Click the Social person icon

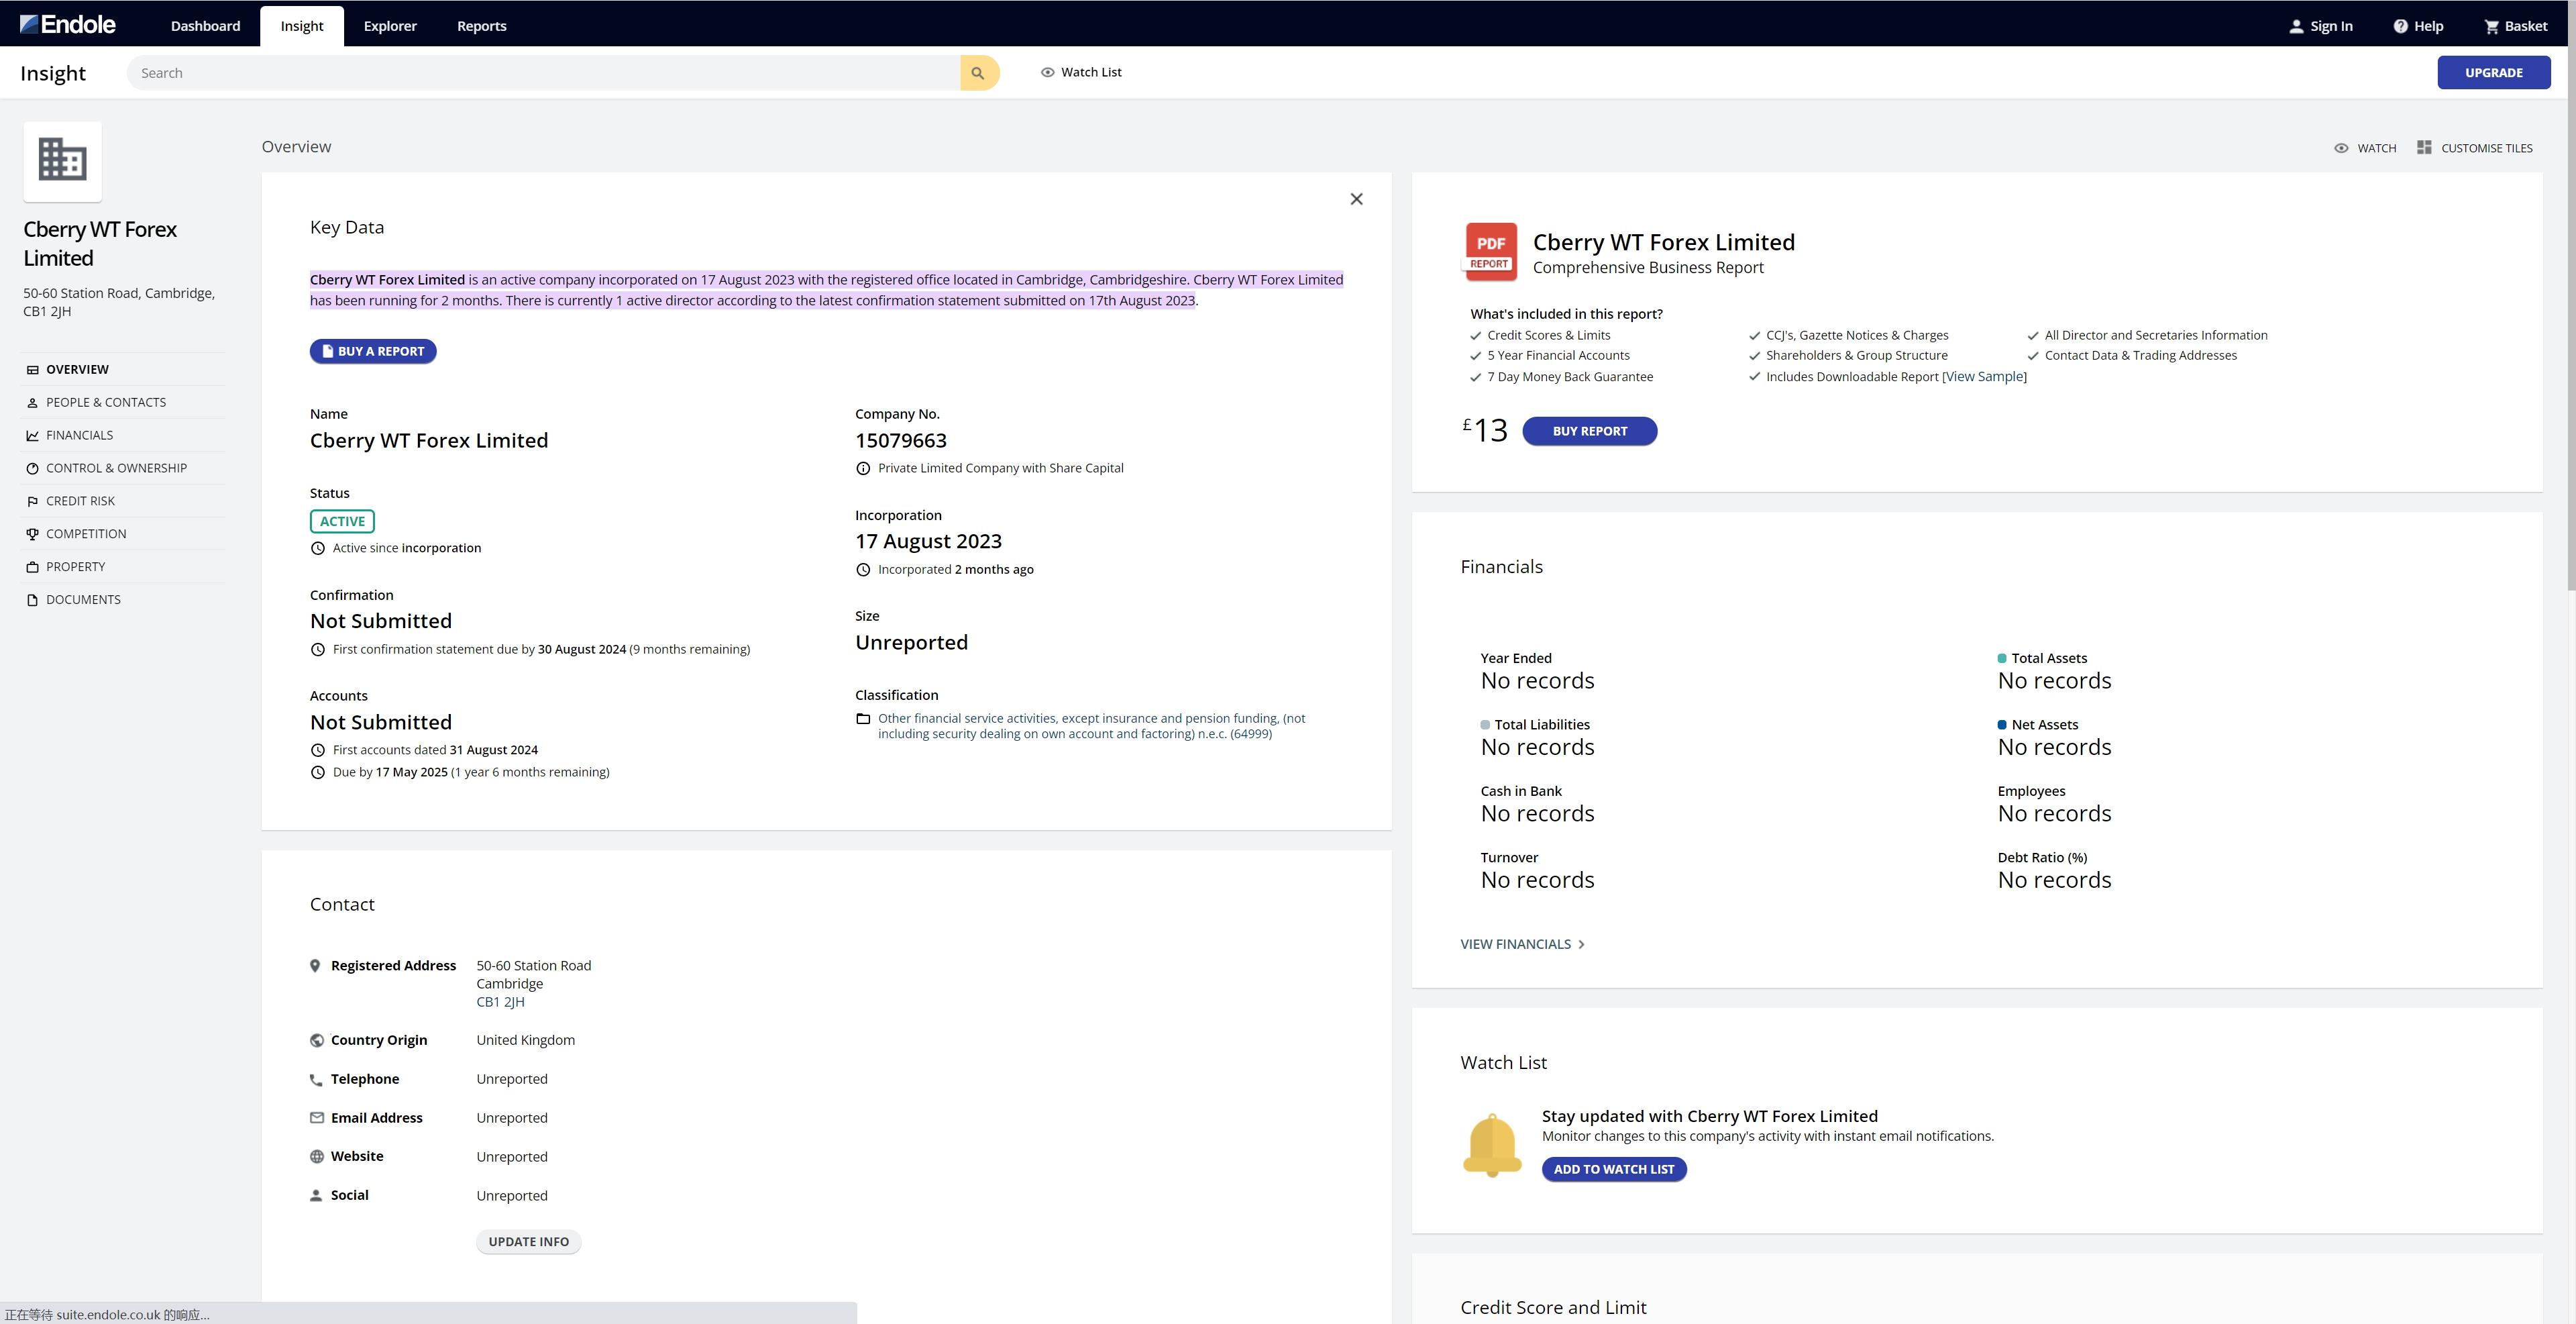coord(316,1196)
